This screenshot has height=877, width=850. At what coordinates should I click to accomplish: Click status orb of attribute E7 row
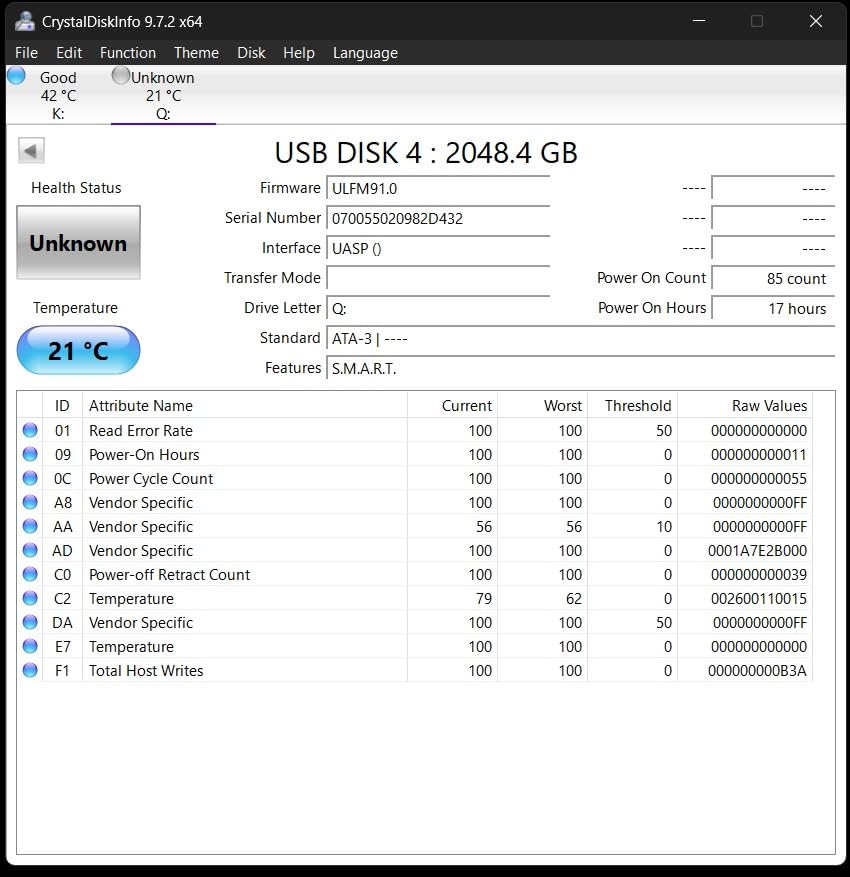pos(30,647)
